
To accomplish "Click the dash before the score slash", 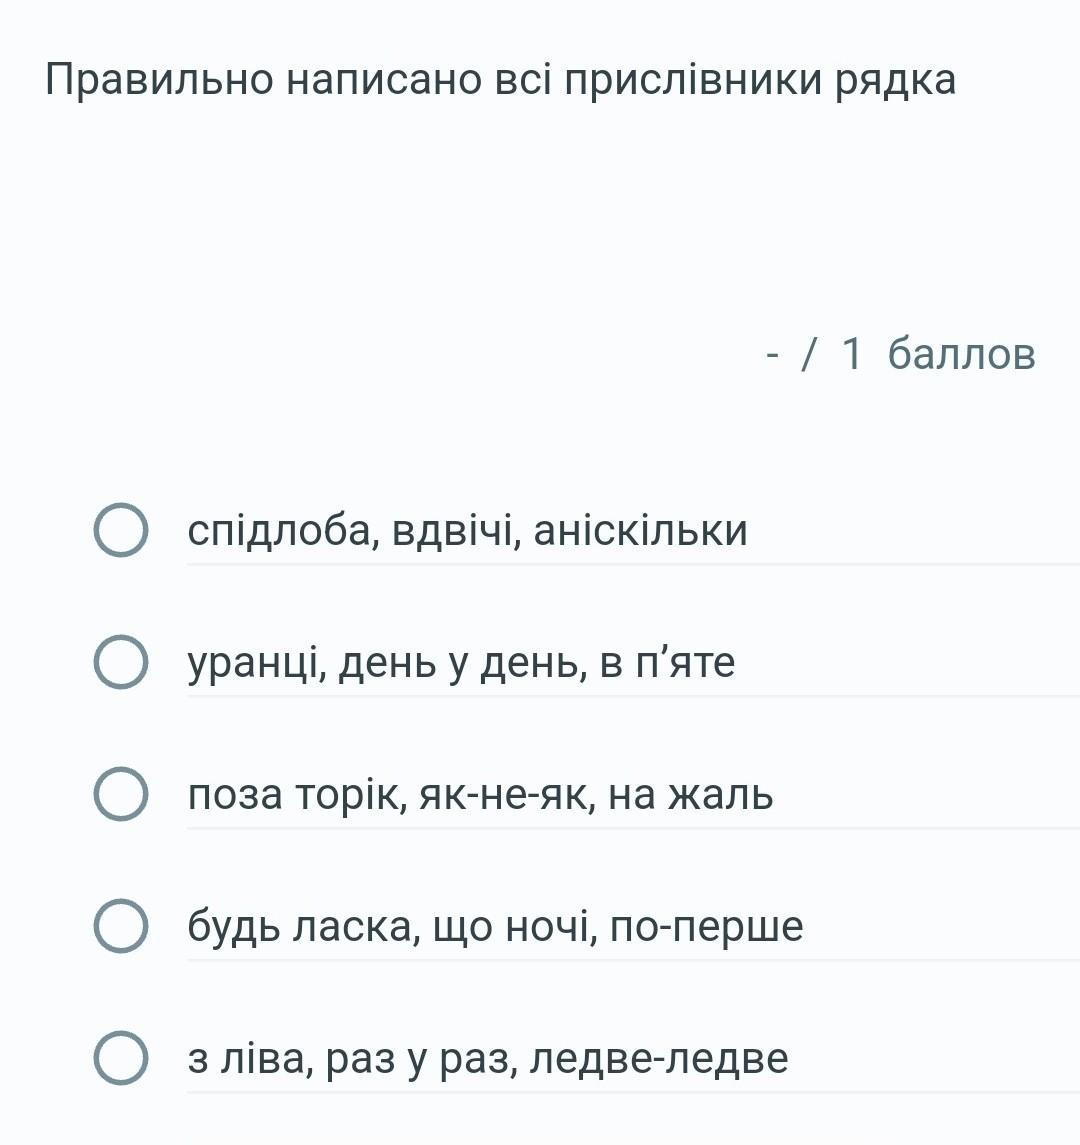I will pos(773,356).
